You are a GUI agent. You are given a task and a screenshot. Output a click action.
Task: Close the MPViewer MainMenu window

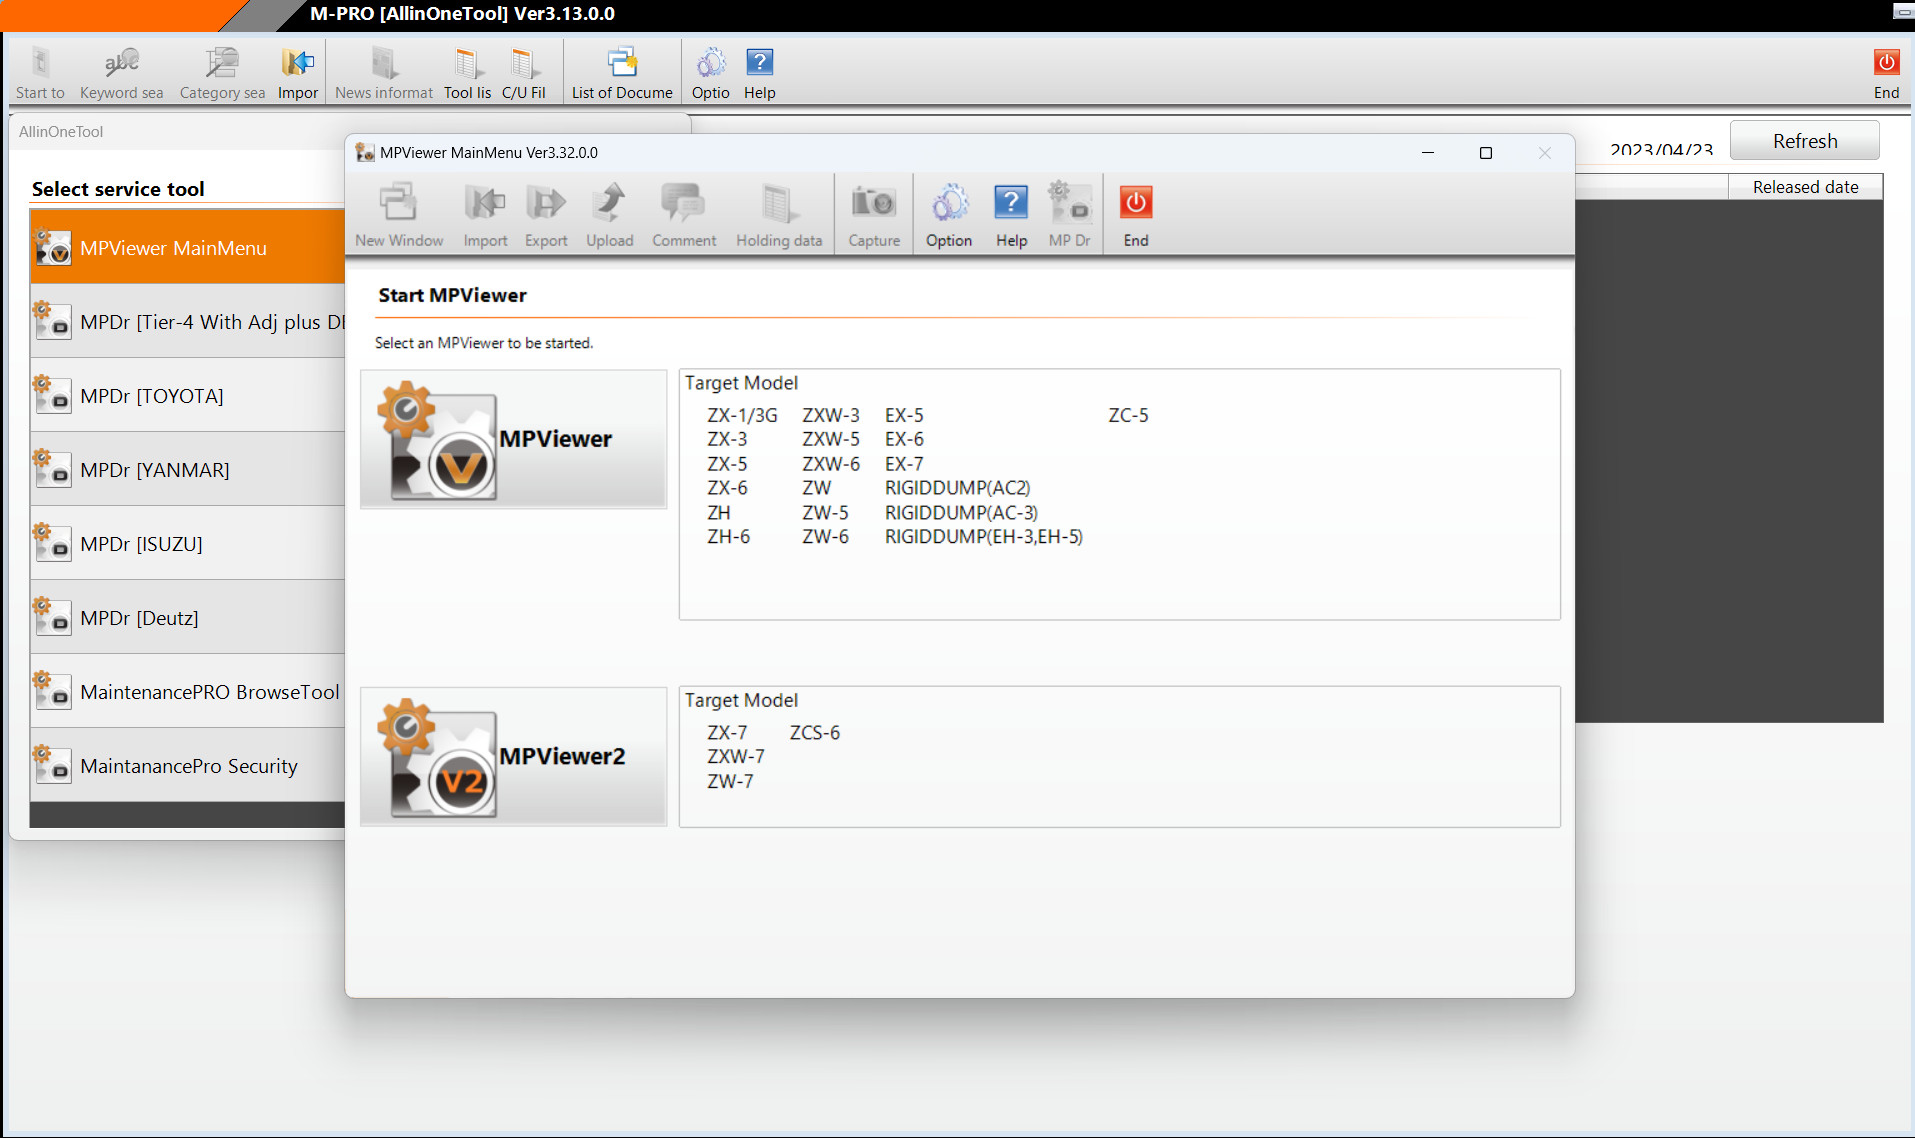(x=1544, y=153)
